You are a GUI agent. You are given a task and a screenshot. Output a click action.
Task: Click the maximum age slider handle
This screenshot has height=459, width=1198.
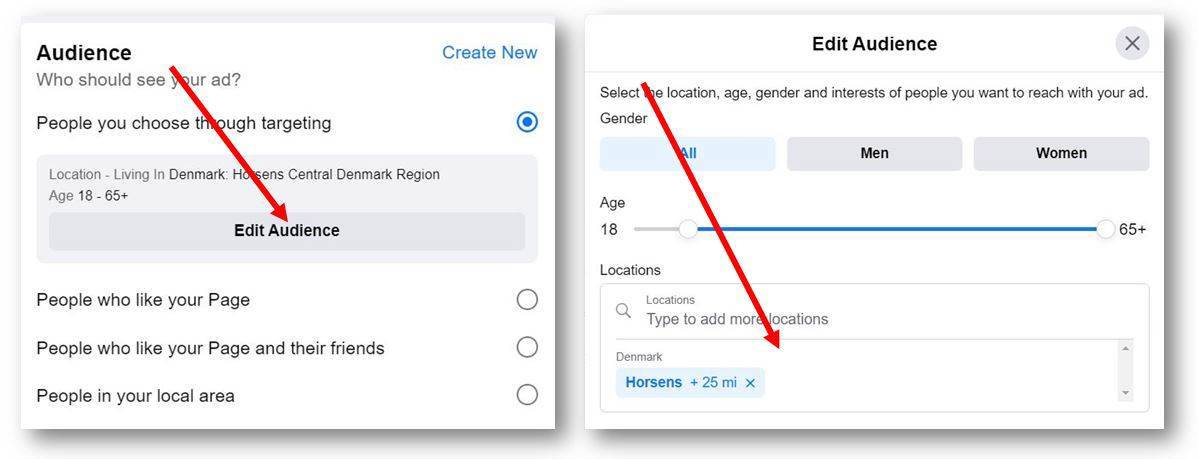(x=1106, y=229)
